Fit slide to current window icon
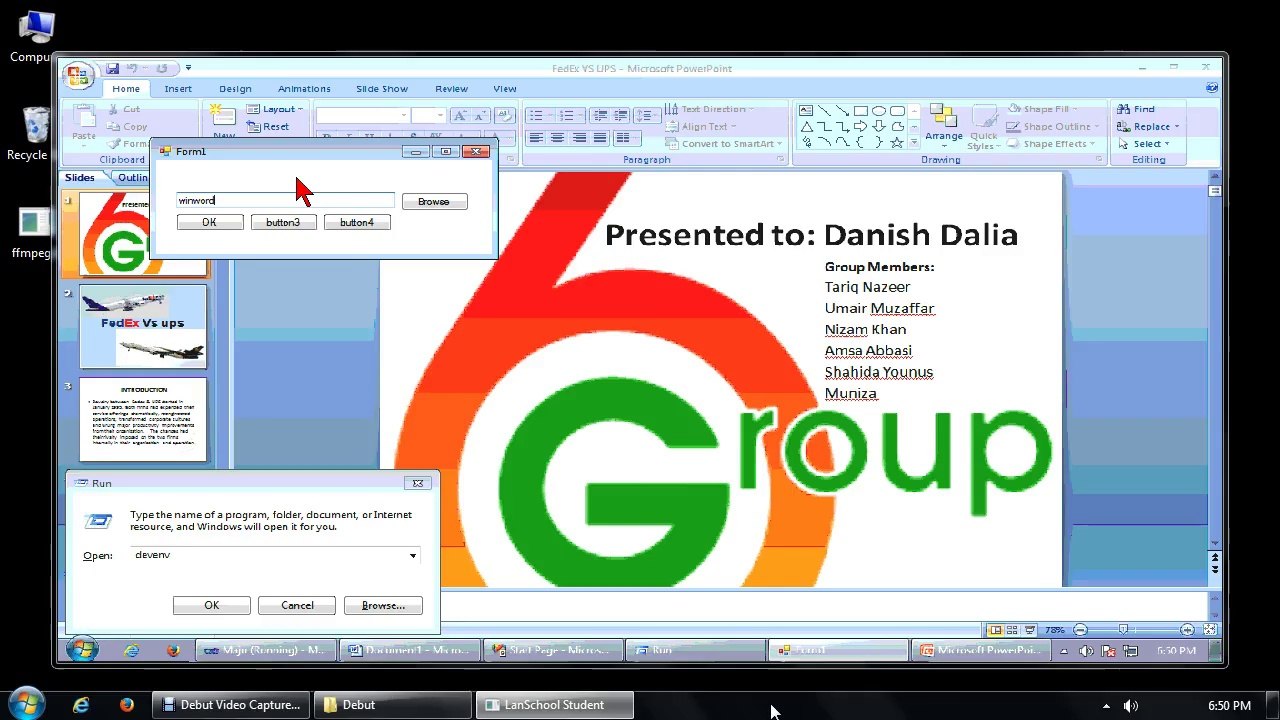 1210,630
